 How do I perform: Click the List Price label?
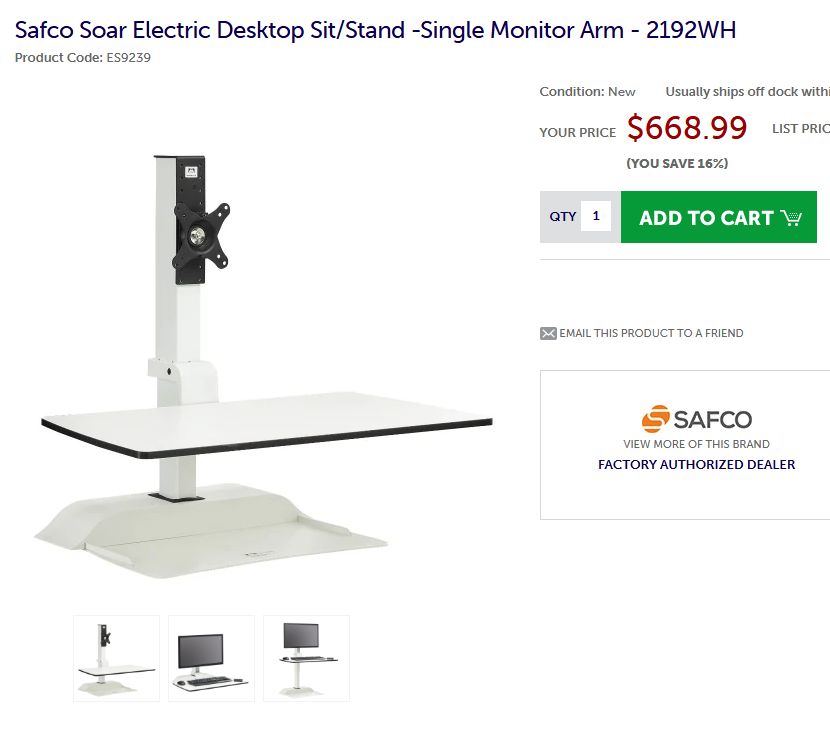(800, 129)
